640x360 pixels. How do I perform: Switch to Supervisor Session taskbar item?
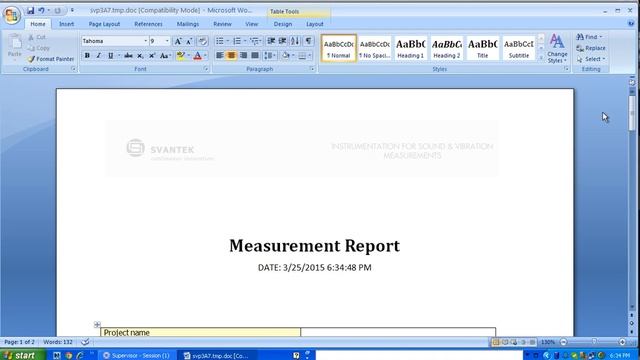pos(137,356)
